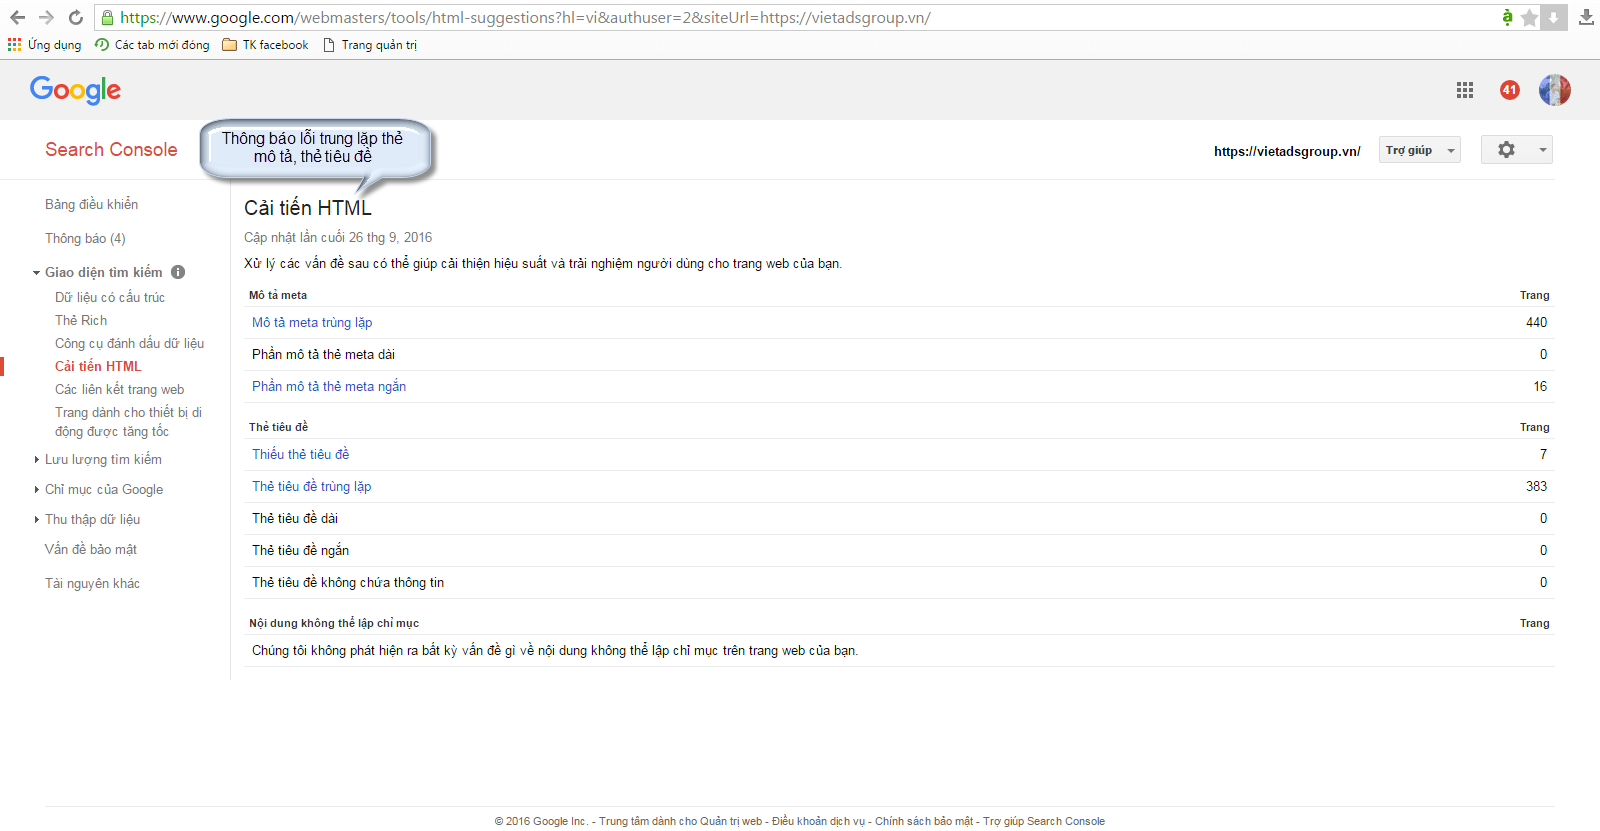Select Dữ liệu có cấu trúc

pyautogui.click(x=110, y=297)
